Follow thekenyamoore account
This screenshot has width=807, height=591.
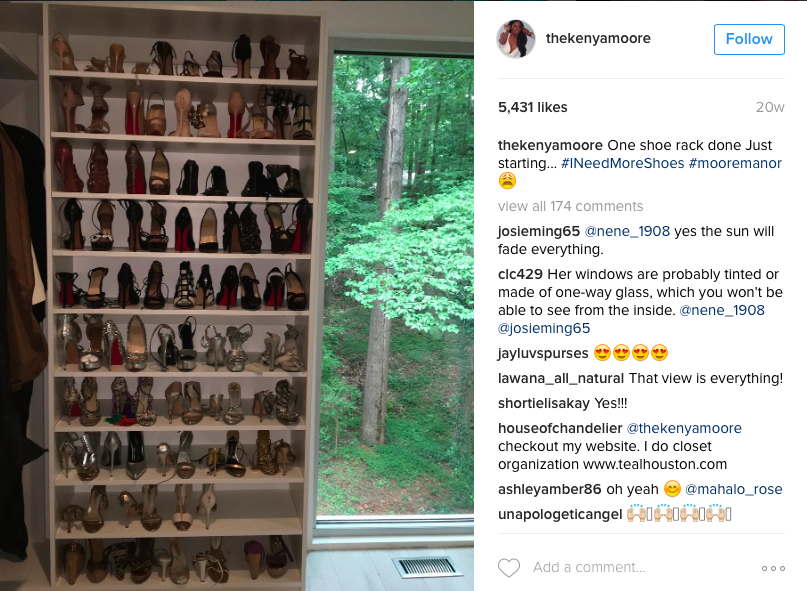pyautogui.click(x=749, y=39)
